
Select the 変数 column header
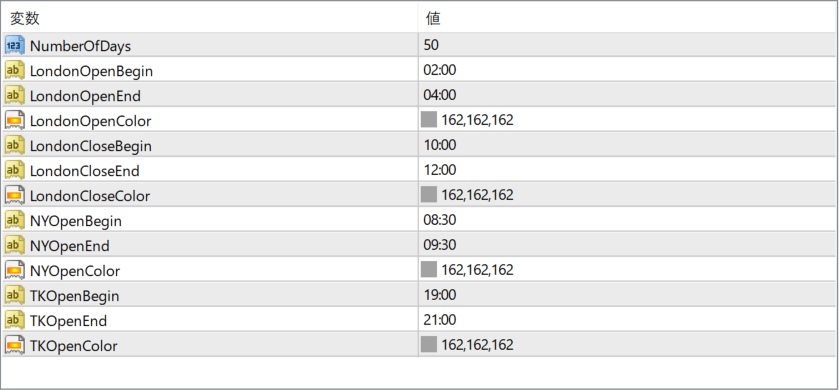(25, 19)
